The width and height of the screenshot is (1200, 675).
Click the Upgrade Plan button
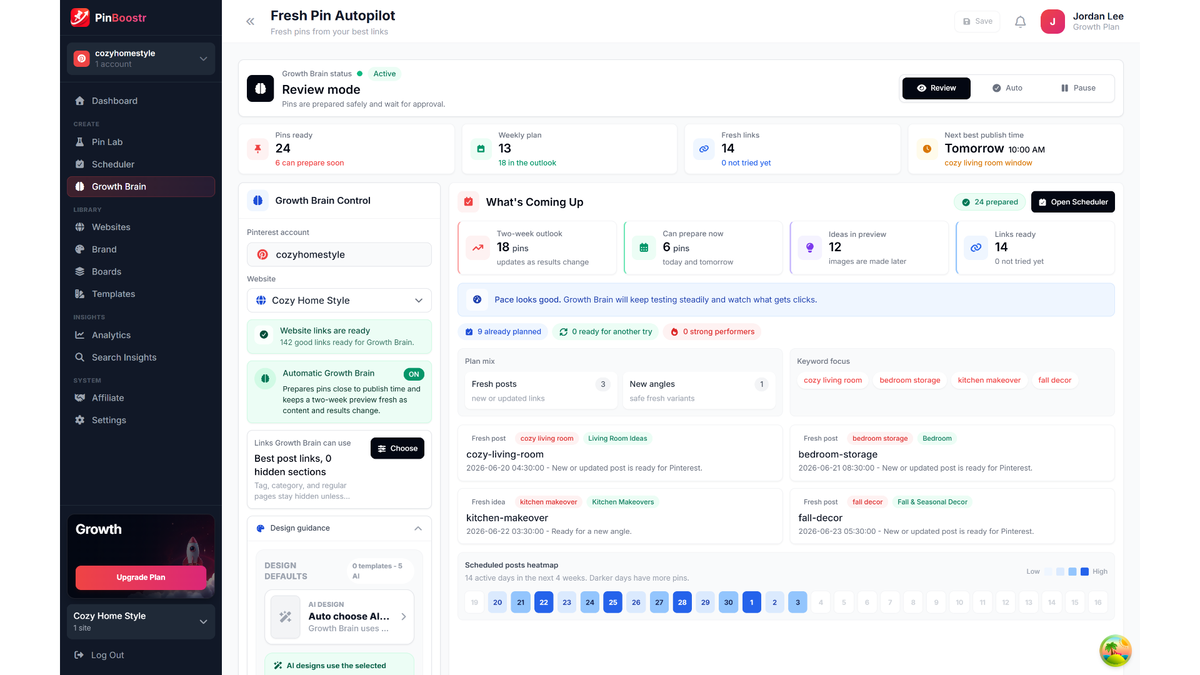point(141,577)
